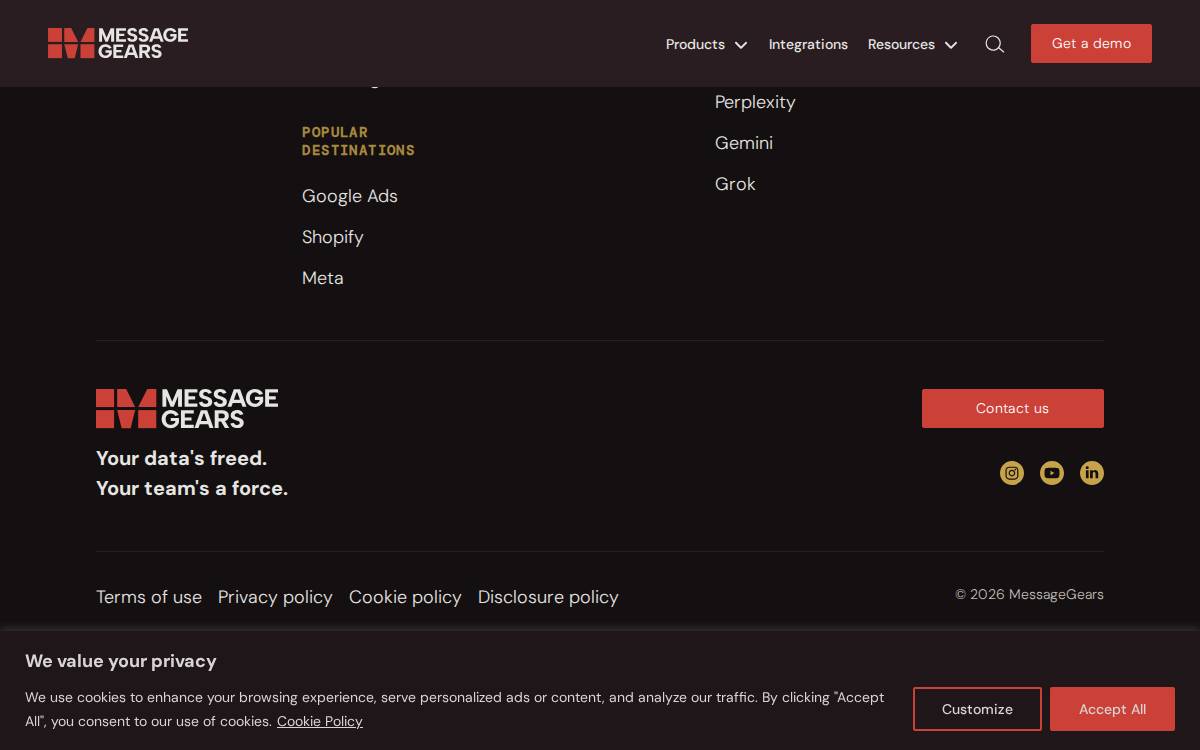Click the Popular Destinations heading

coord(358,141)
